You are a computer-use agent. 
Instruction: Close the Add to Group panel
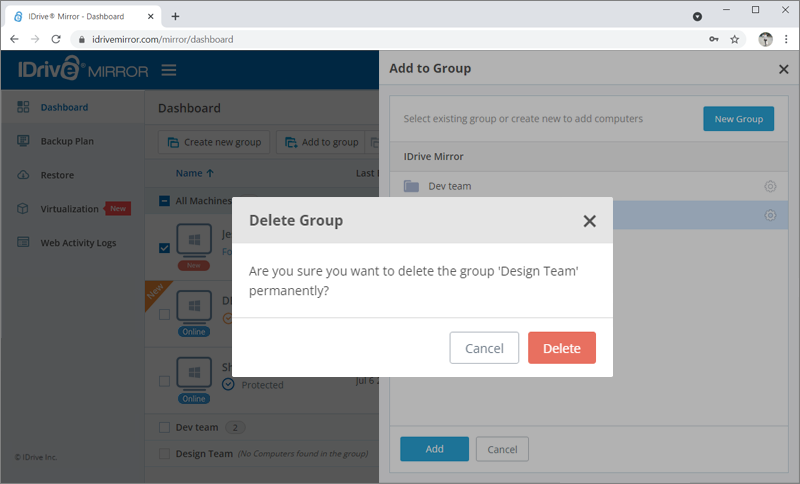(x=783, y=69)
